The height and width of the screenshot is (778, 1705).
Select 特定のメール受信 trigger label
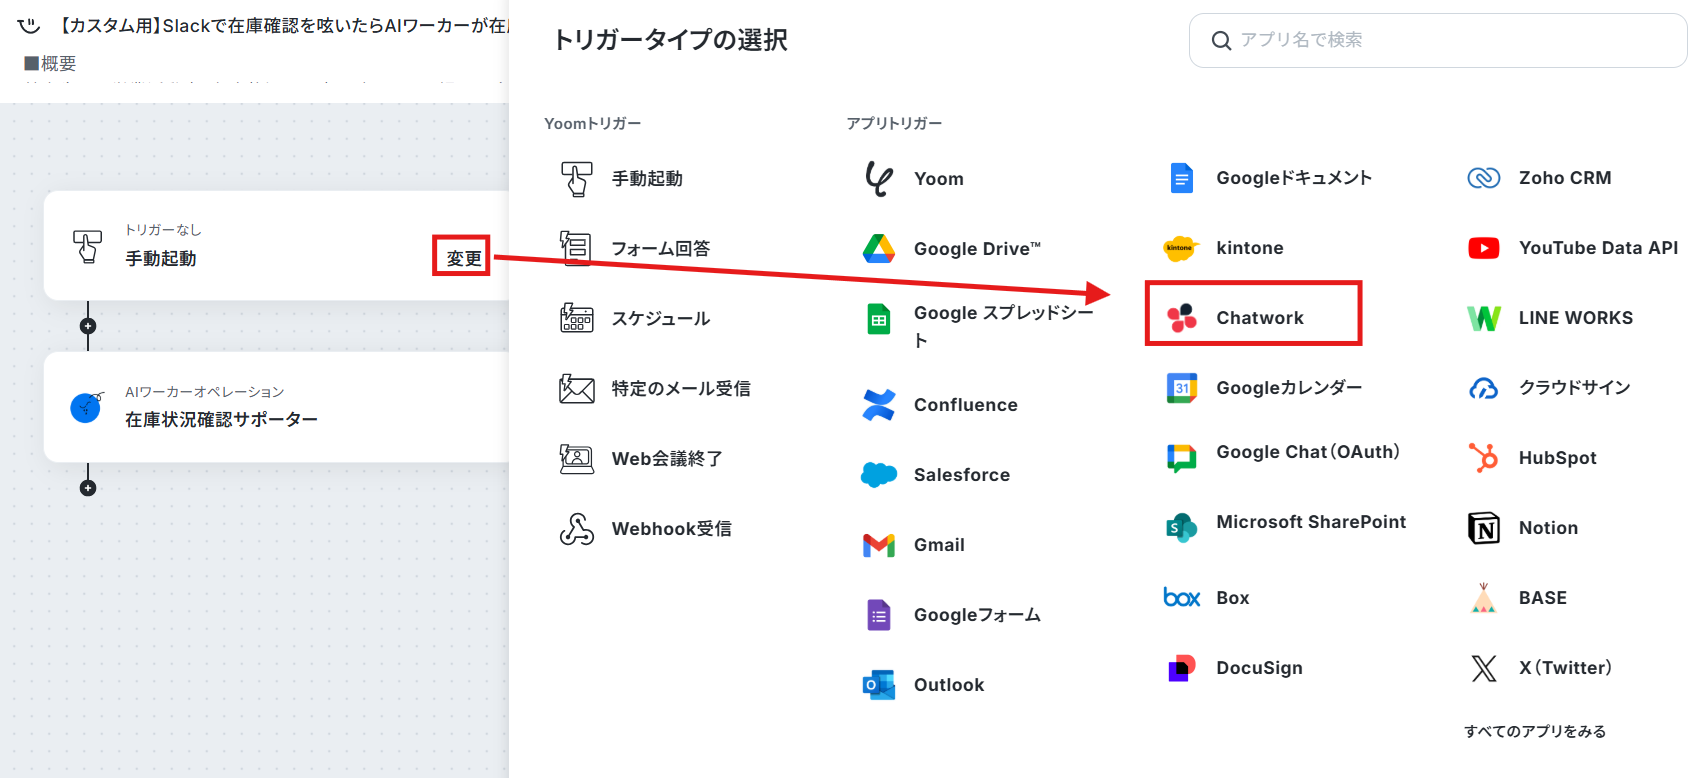pos(681,389)
